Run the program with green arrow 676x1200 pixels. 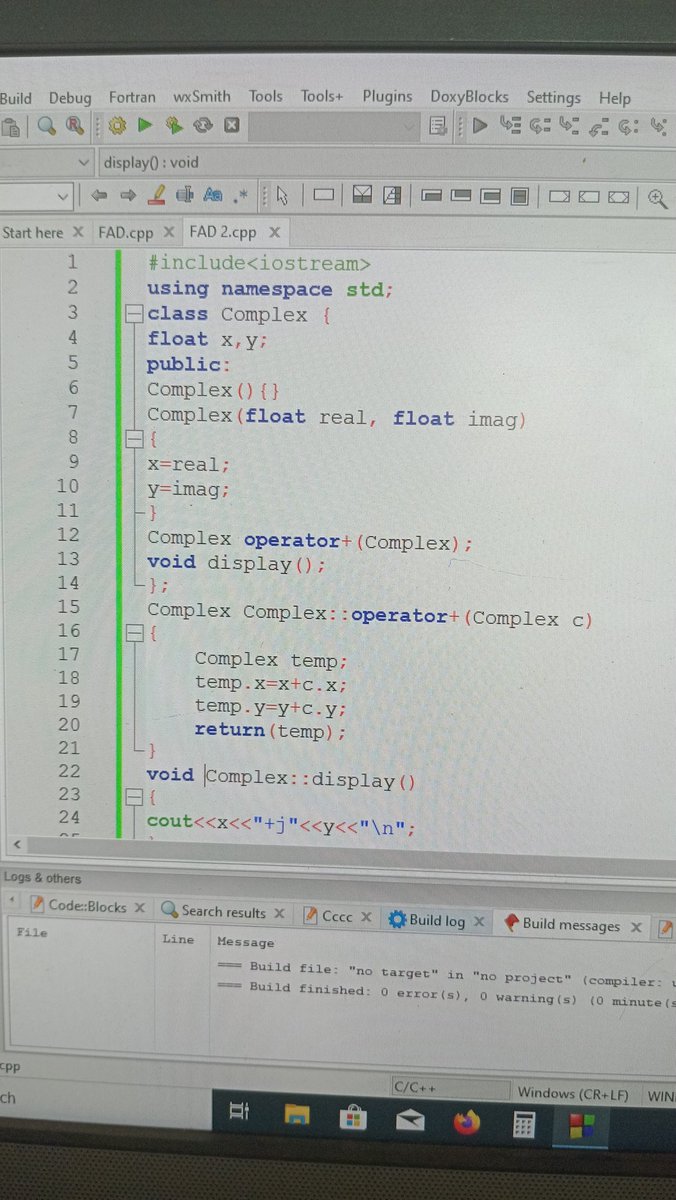point(145,126)
